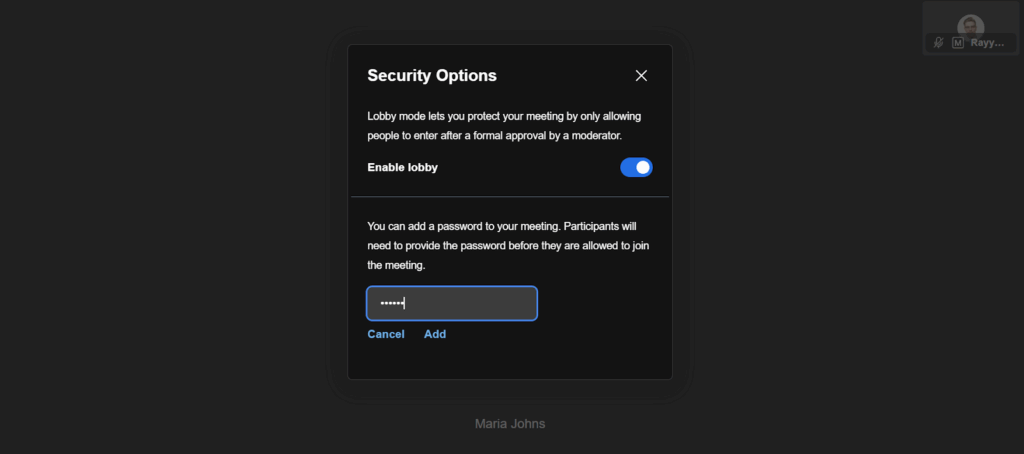The image size is (1024, 454).
Task: Click the Security Options dialog title
Action: tap(432, 75)
